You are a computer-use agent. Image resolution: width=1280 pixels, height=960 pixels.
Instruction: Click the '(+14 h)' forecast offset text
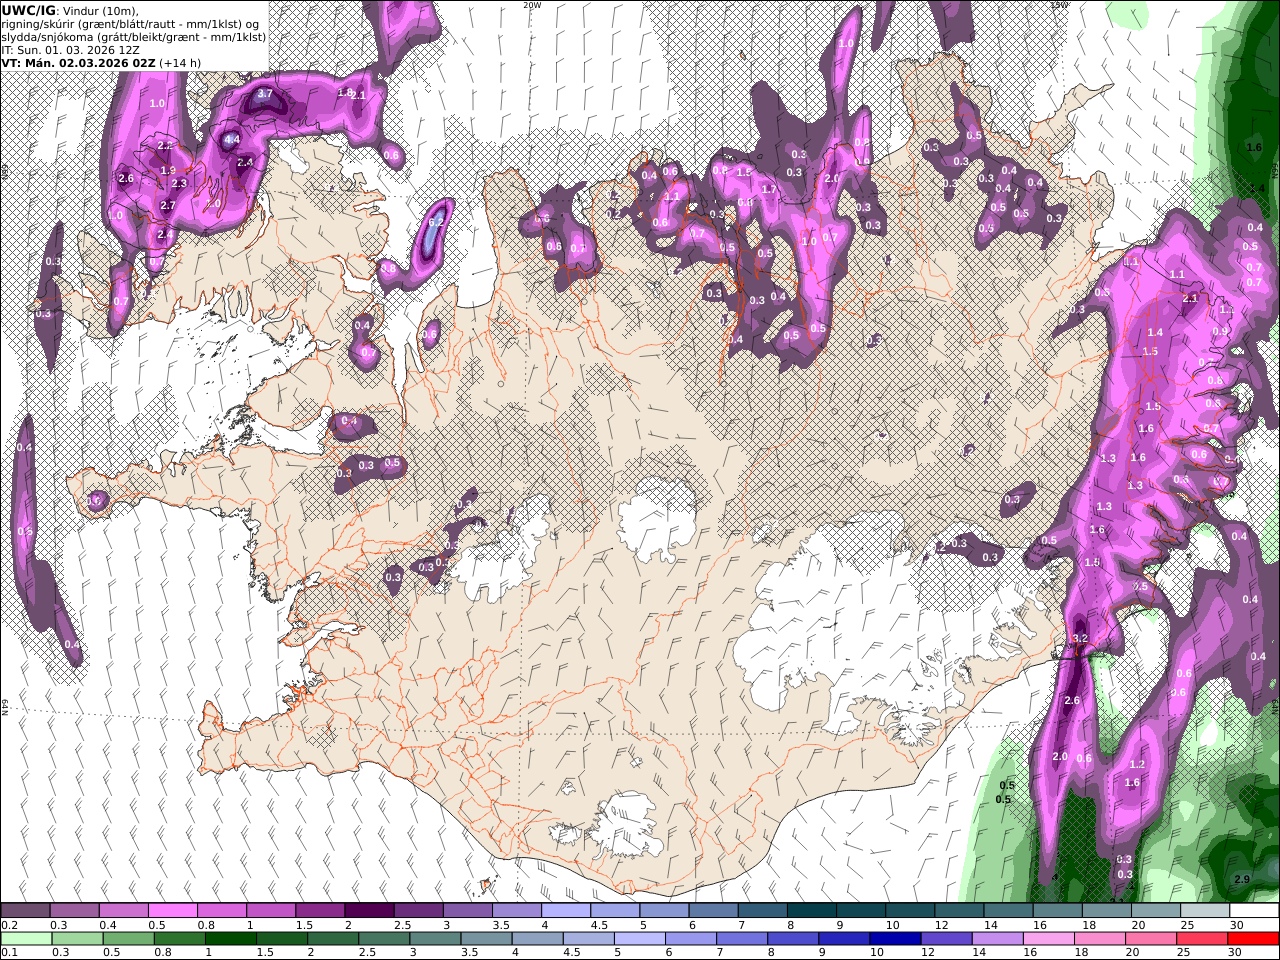click(x=180, y=62)
